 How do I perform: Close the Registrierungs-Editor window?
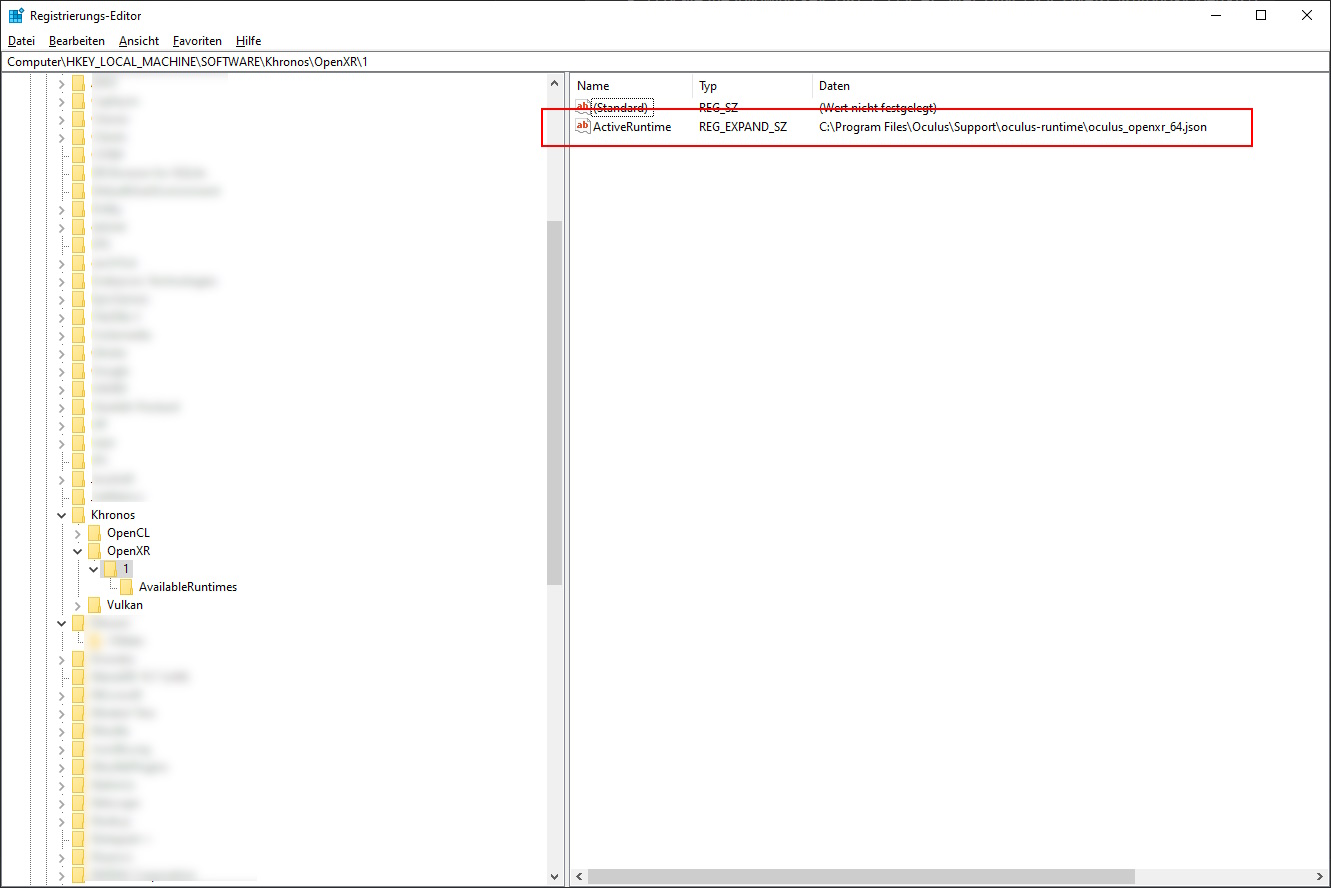(1307, 15)
